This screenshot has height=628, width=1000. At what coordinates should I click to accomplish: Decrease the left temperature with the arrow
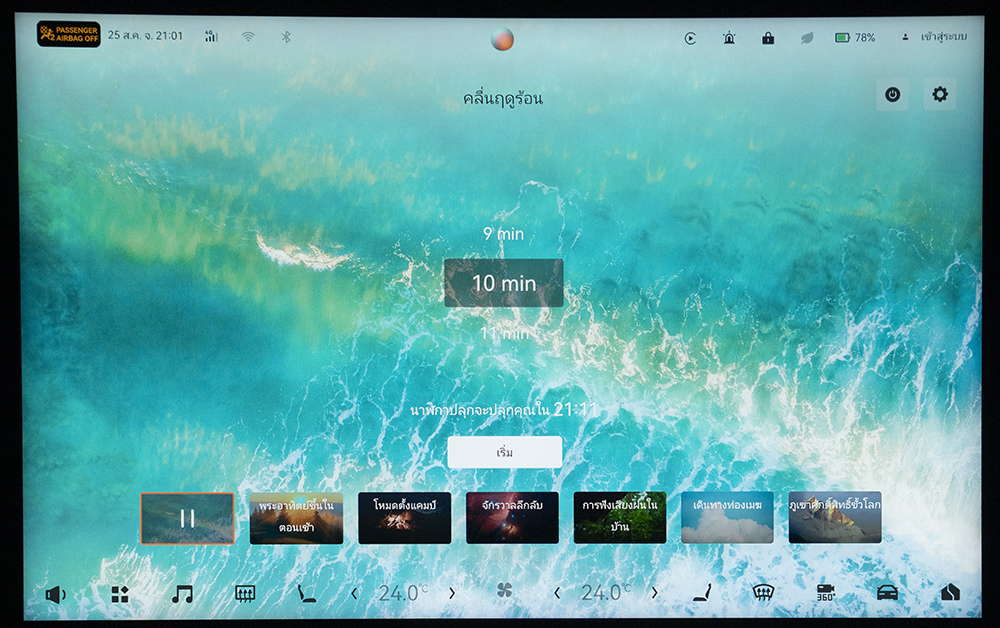click(354, 594)
